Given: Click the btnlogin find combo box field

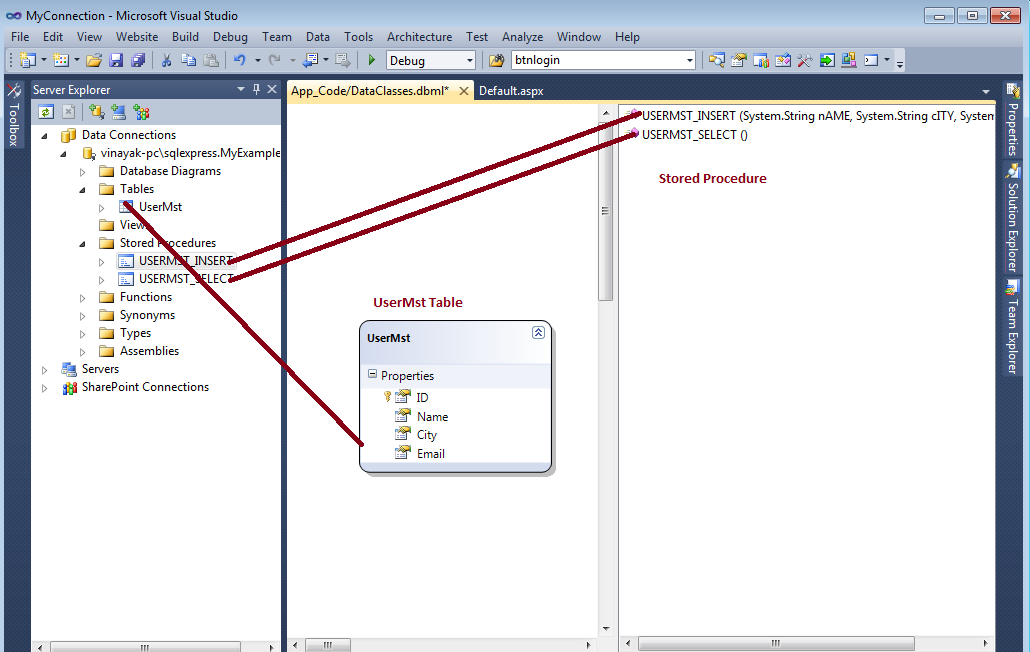Looking at the screenshot, I should pyautogui.click(x=597, y=61).
